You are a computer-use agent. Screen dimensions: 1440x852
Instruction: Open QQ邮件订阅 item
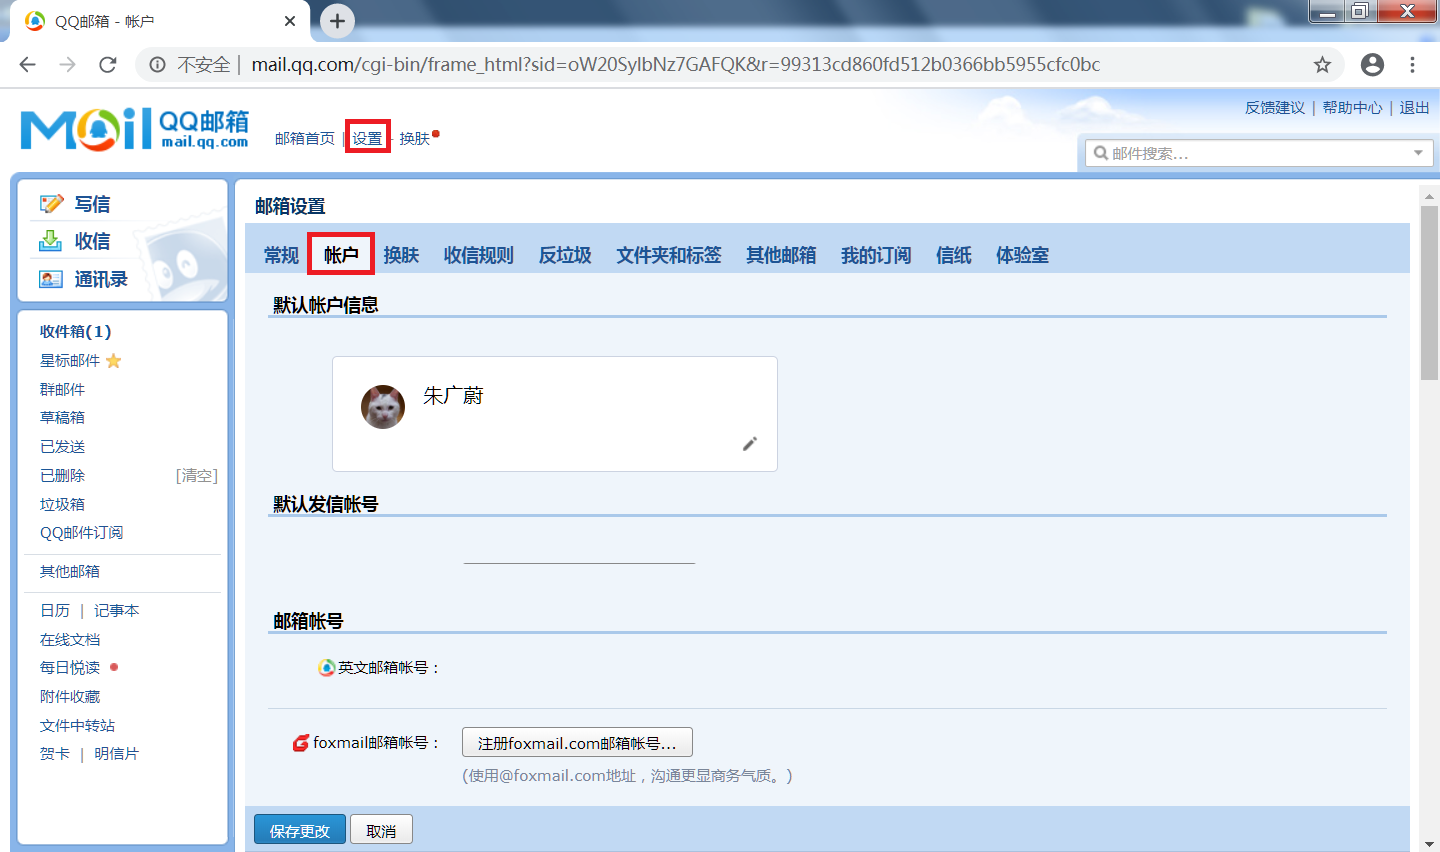[x=82, y=532]
